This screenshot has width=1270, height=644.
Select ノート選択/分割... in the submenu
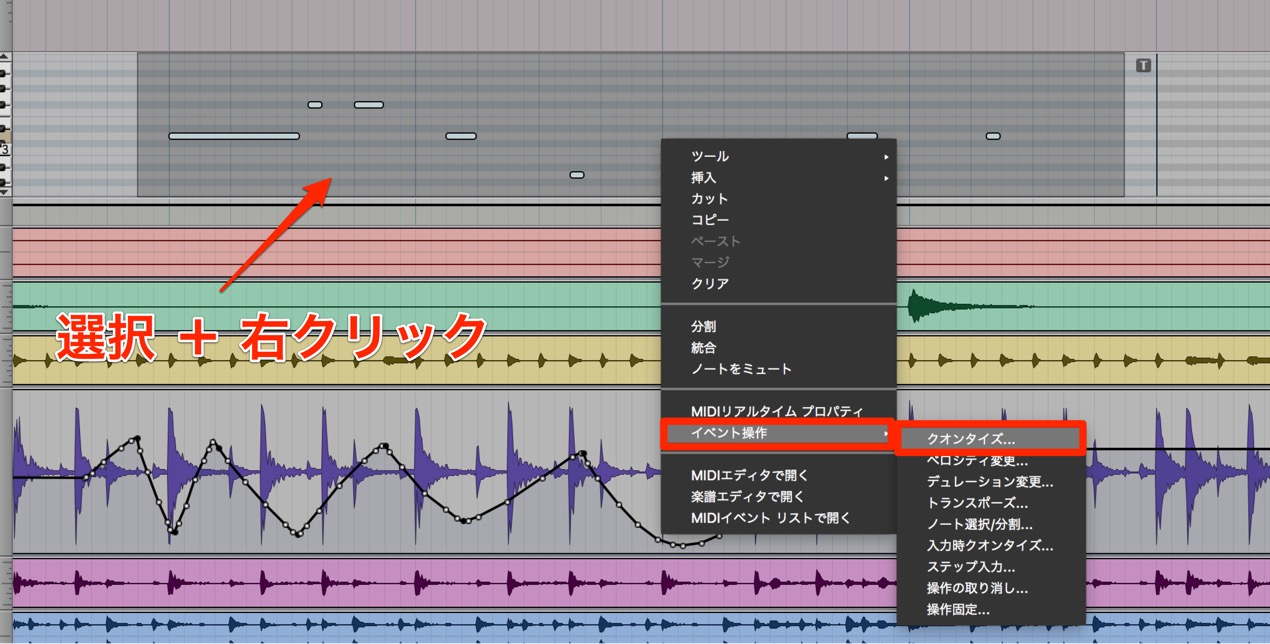990,524
